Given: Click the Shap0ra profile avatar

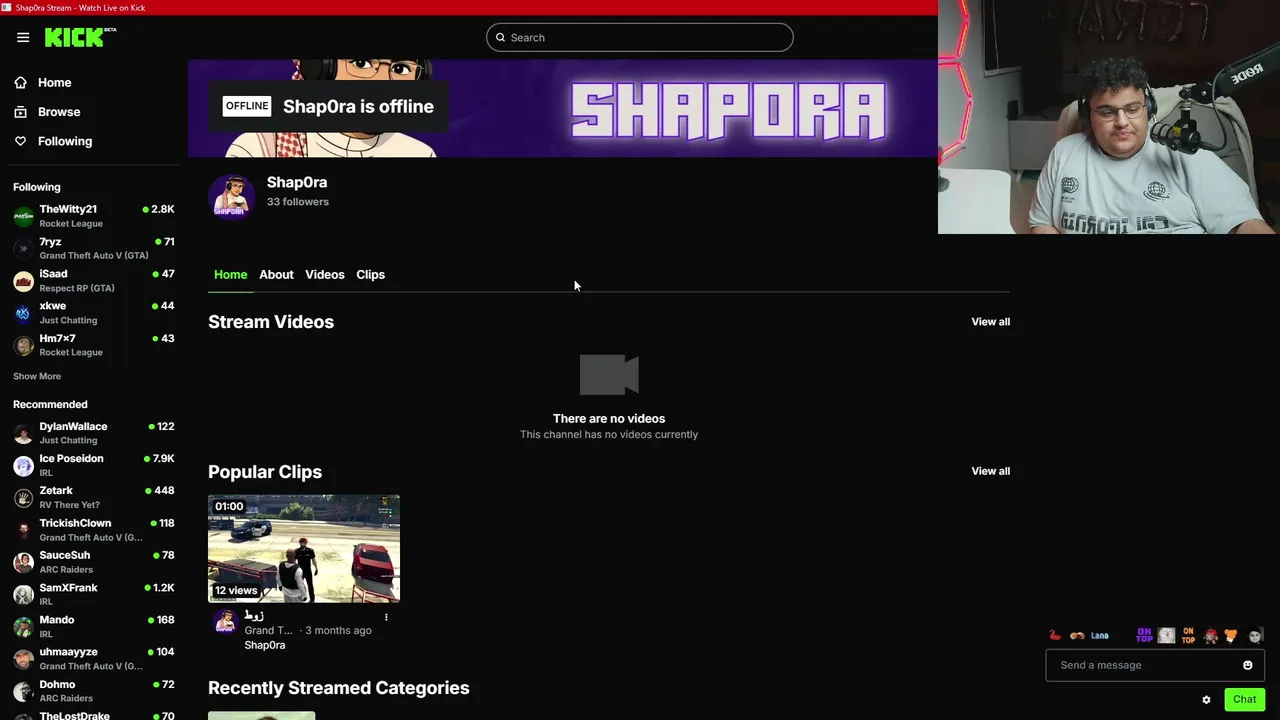Looking at the screenshot, I should [232, 196].
